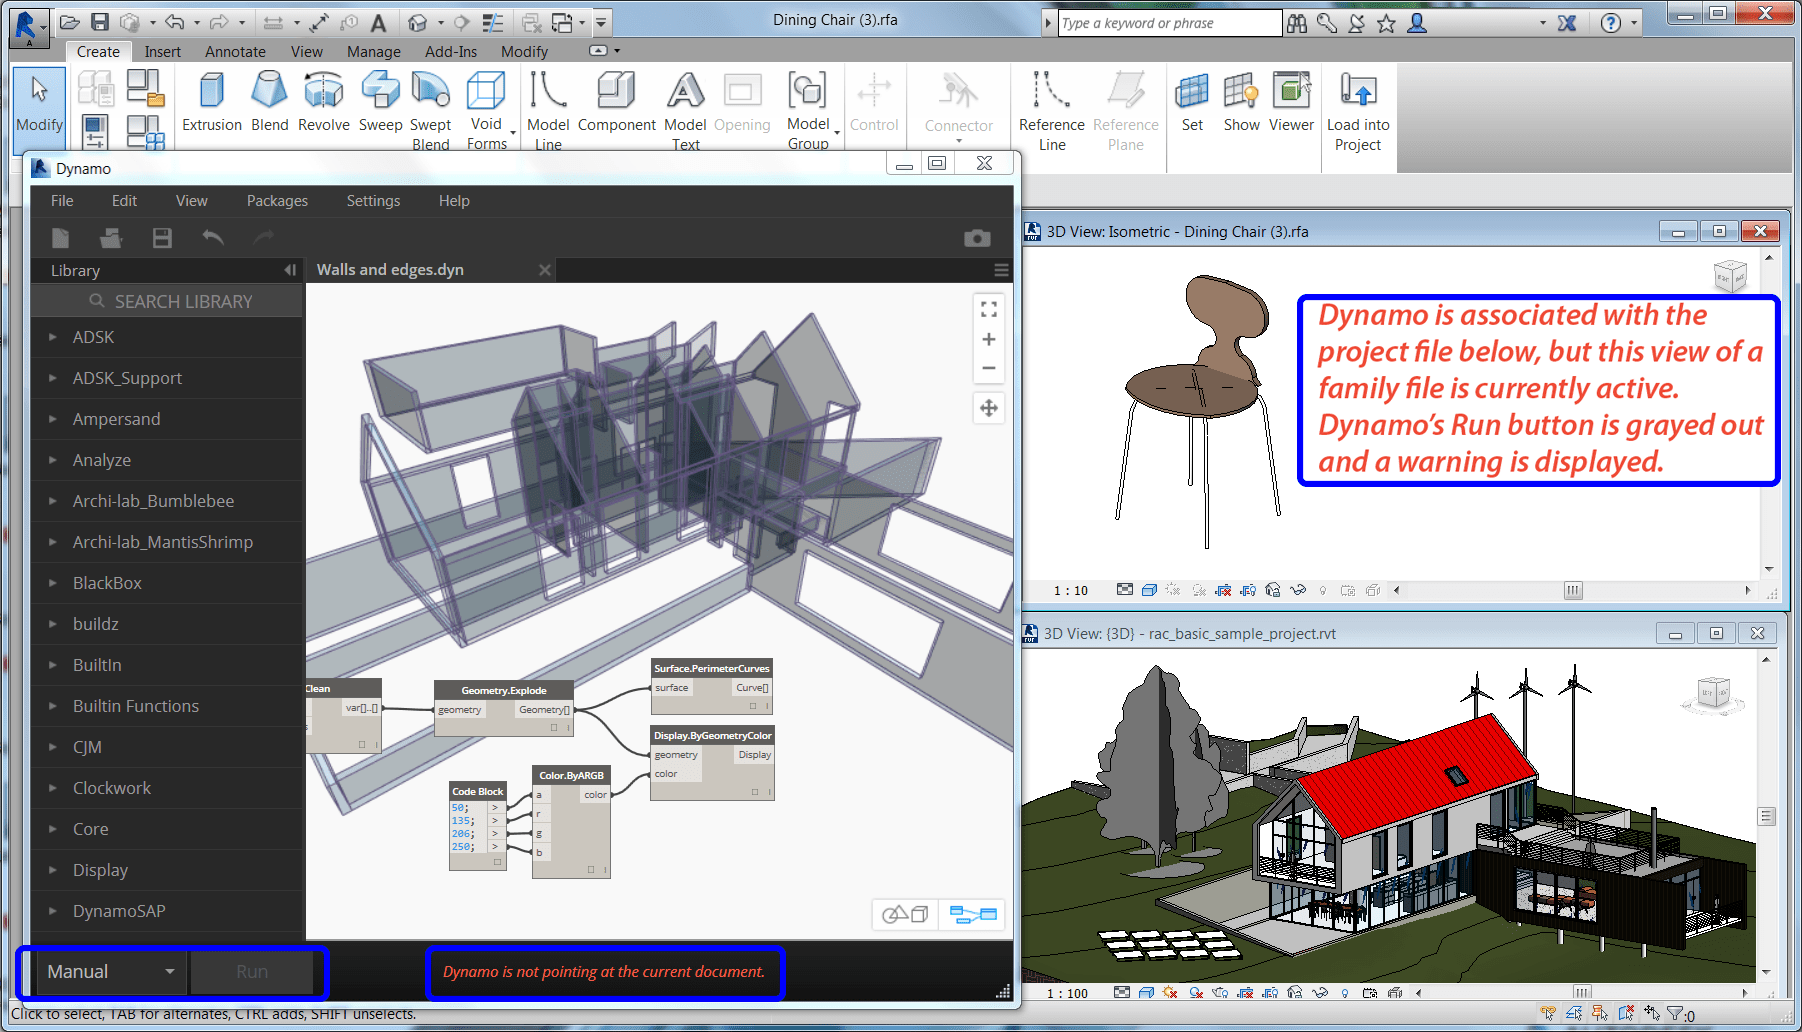Click the Dynamo new file icon

[61, 237]
